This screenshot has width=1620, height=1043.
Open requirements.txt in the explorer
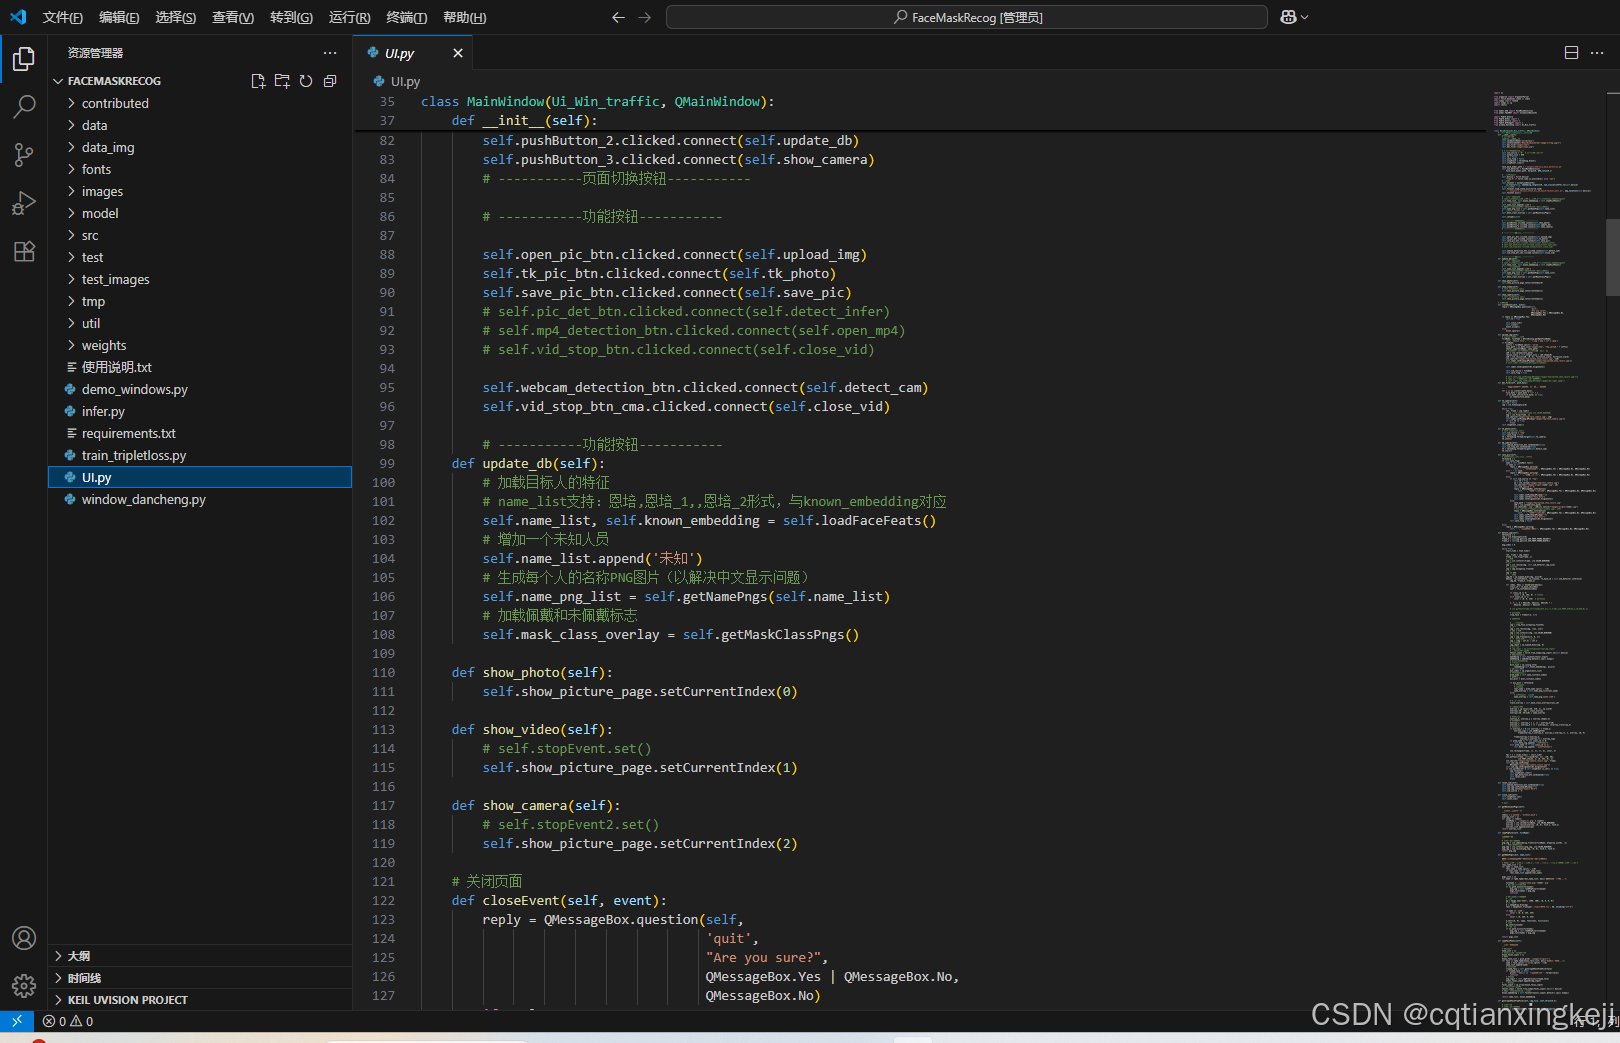point(200,433)
